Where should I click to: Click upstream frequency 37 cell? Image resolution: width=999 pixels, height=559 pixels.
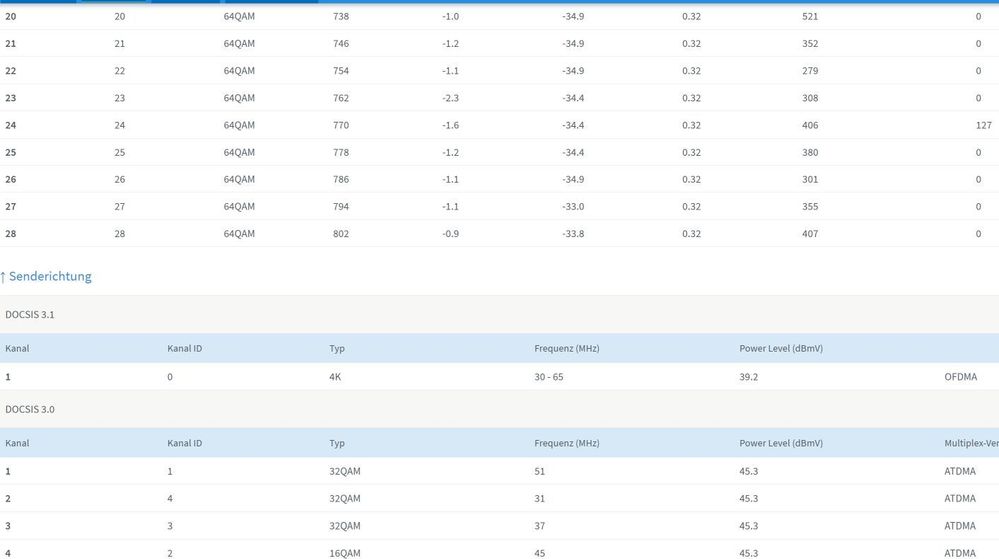[540, 526]
